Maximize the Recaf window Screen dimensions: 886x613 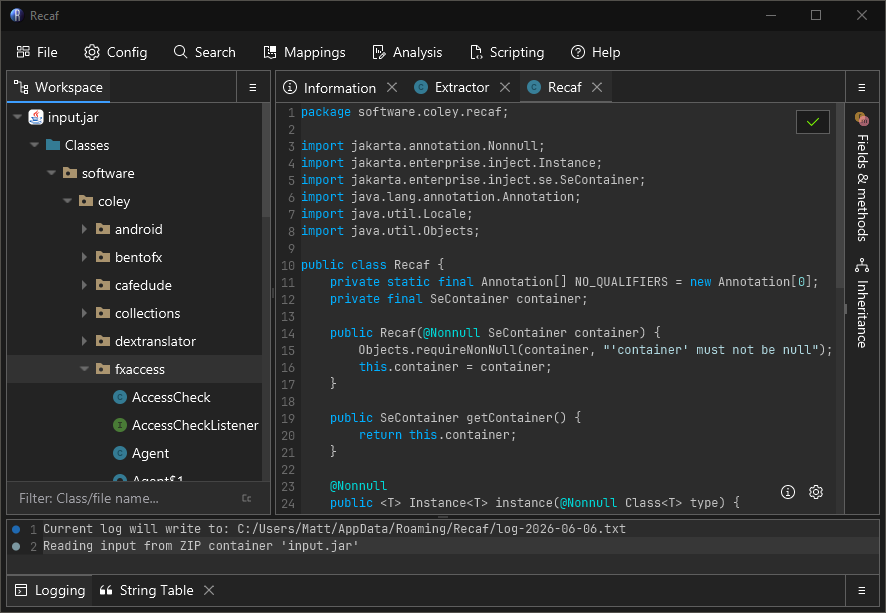816,15
